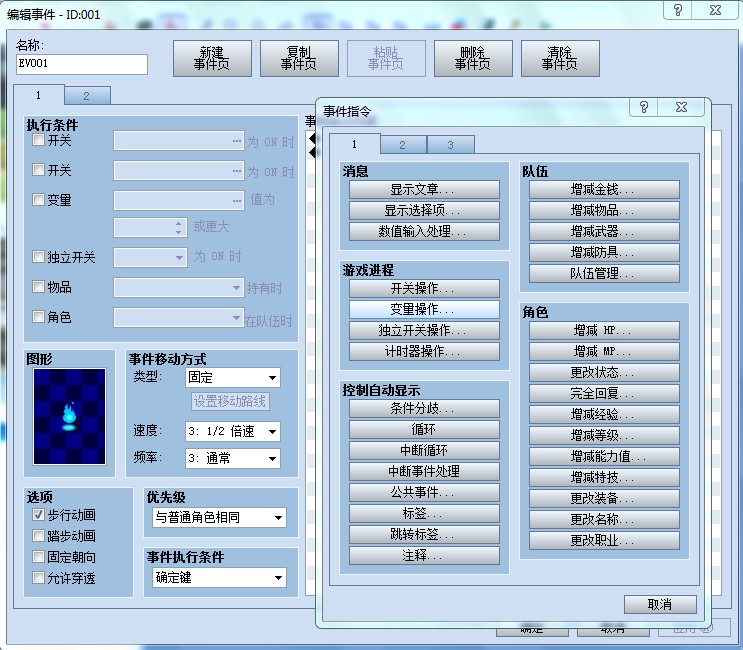The image size is (743, 650).
Task: Click the 更改状态 command button
Action: point(604,372)
